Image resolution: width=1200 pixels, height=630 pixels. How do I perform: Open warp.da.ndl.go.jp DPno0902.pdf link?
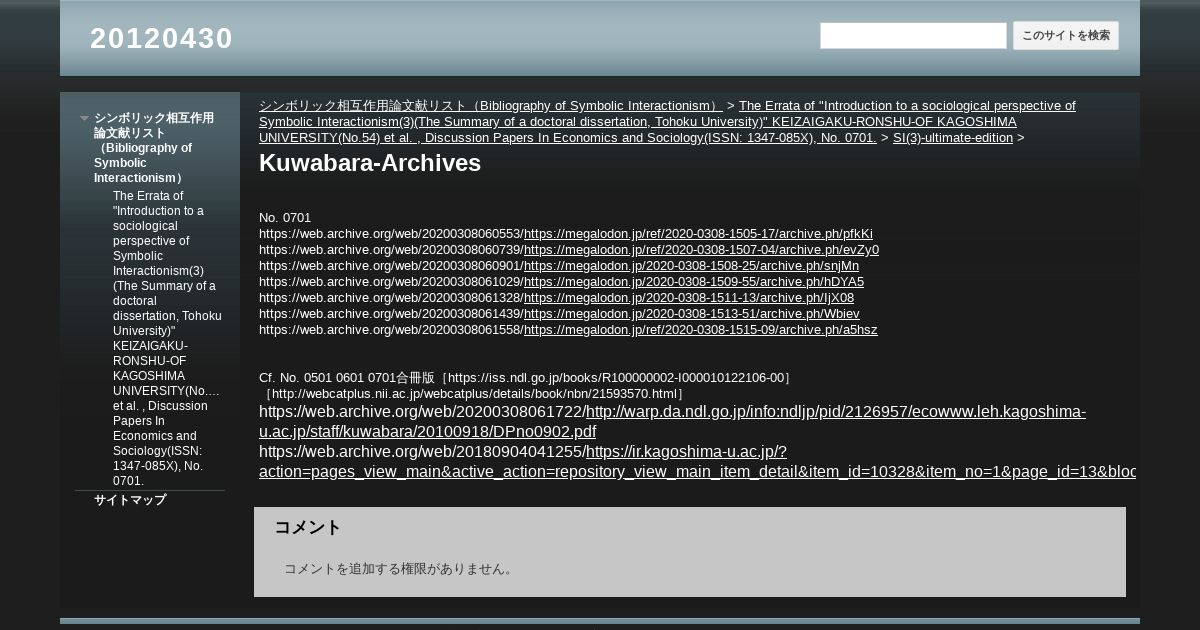pyautogui.click(x=672, y=422)
